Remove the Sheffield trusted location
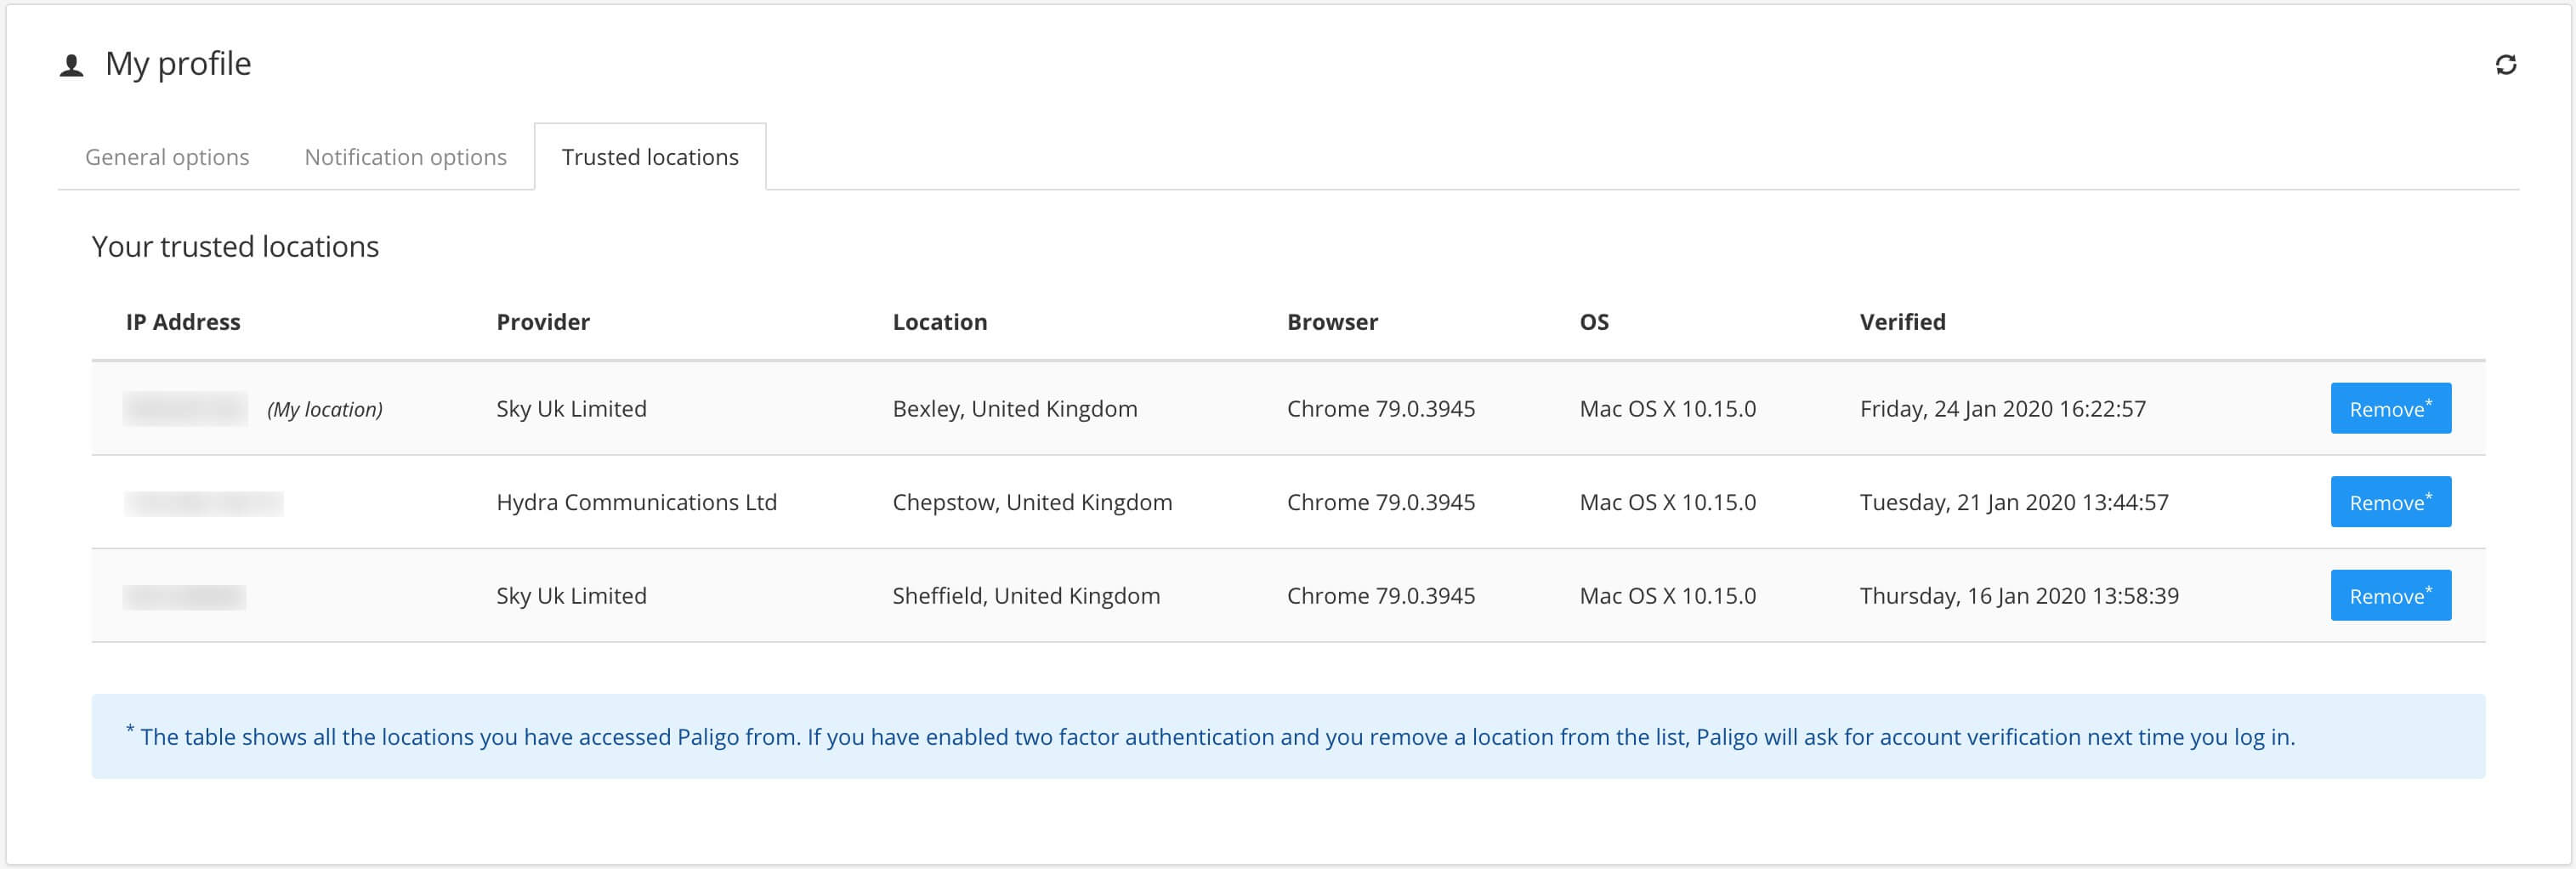Image resolution: width=2576 pixels, height=869 pixels. [x=2390, y=595]
